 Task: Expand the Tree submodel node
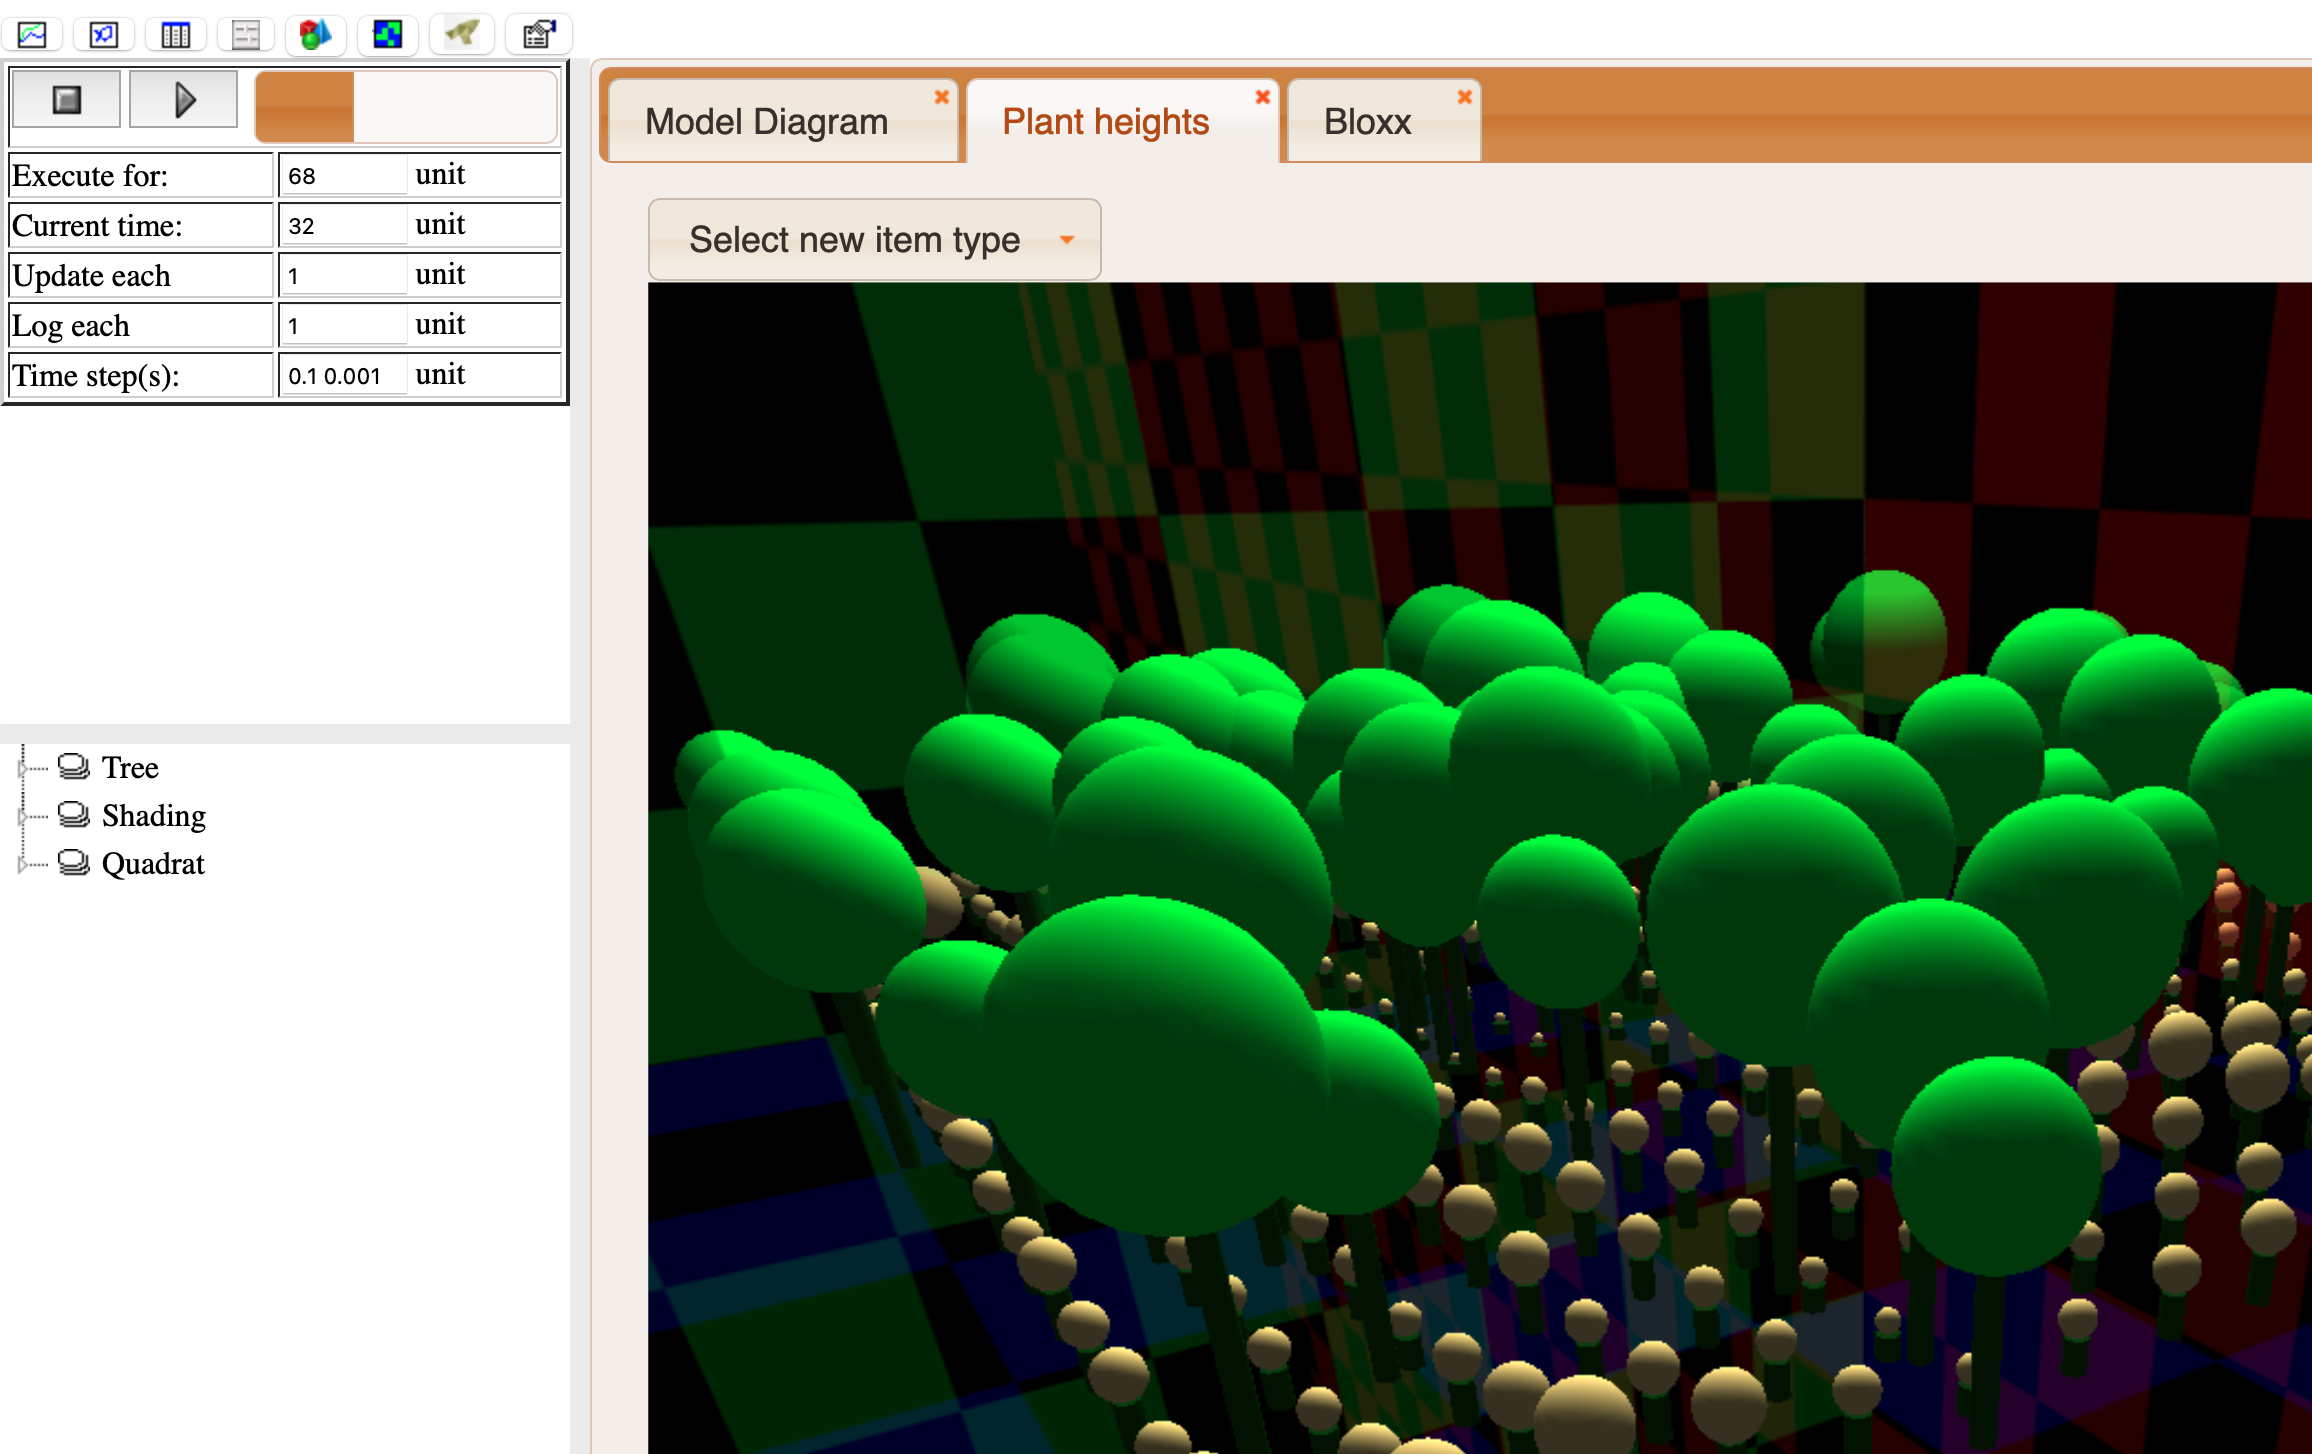tap(23, 768)
